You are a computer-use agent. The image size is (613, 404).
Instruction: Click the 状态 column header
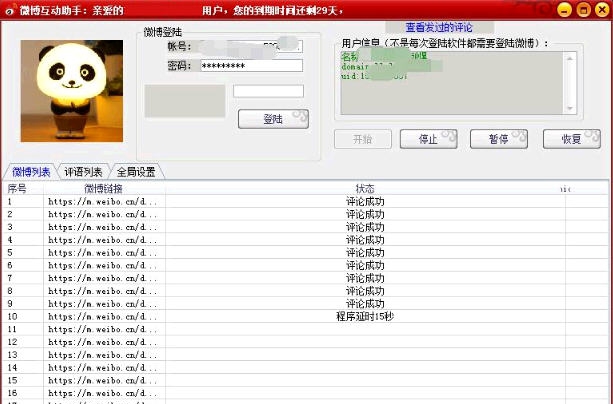(x=365, y=189)
